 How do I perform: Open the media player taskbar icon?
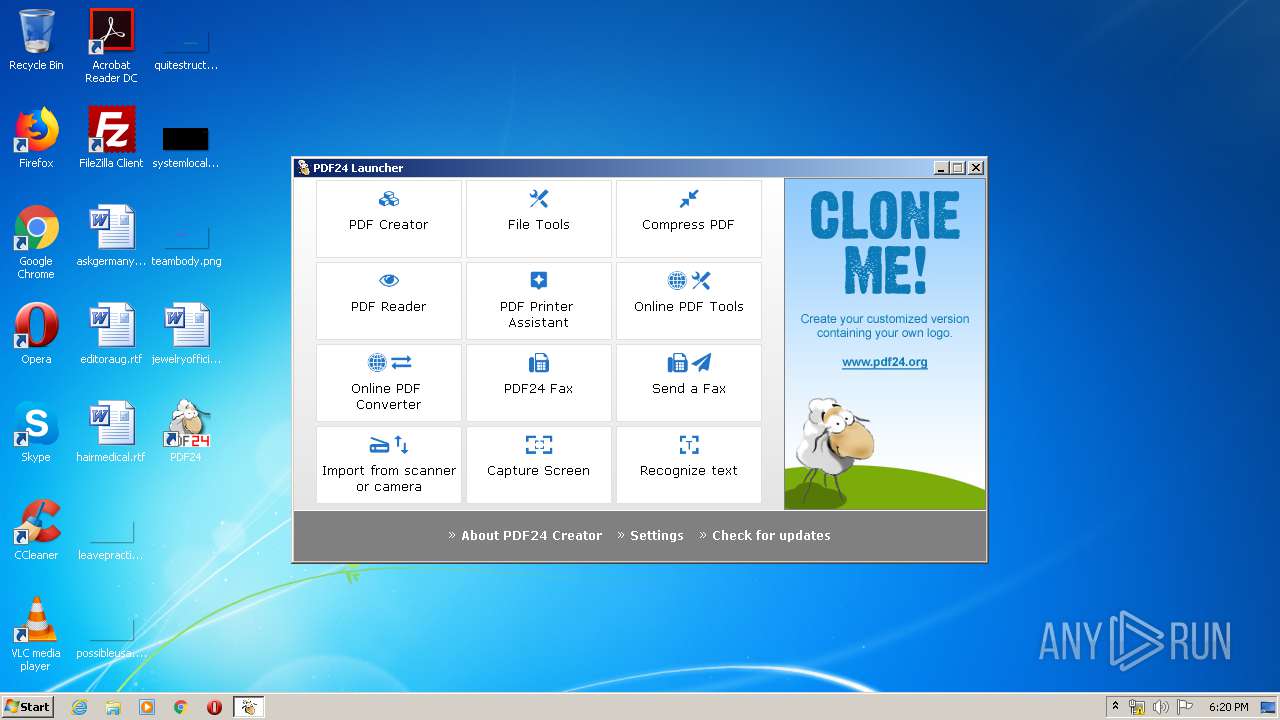pos(147,707)
